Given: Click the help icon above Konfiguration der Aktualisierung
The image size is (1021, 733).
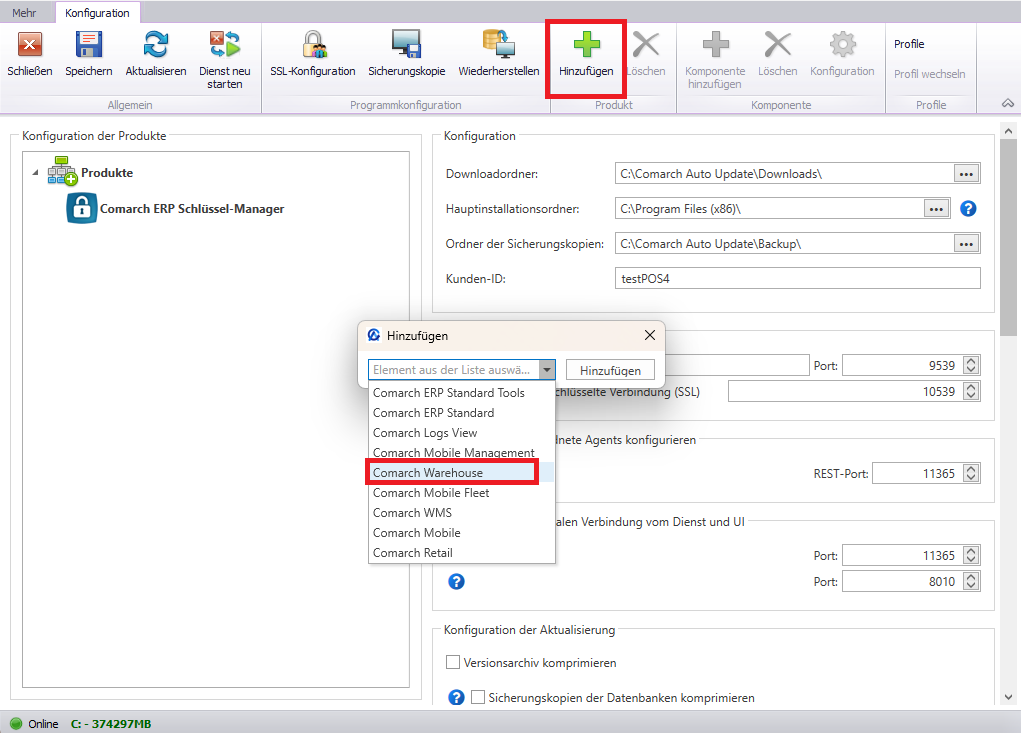Looking at the screenshot, I should (x=456, y=581).
